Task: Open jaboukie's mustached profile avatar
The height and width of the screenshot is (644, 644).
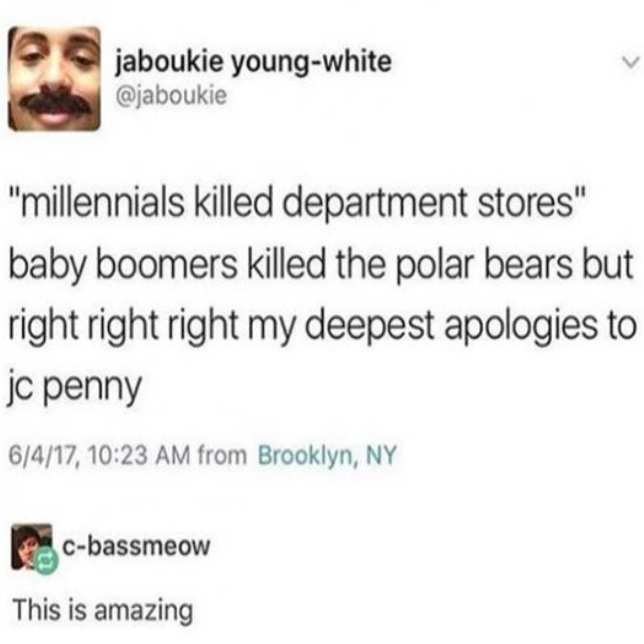Action: [x=54, y=79]
